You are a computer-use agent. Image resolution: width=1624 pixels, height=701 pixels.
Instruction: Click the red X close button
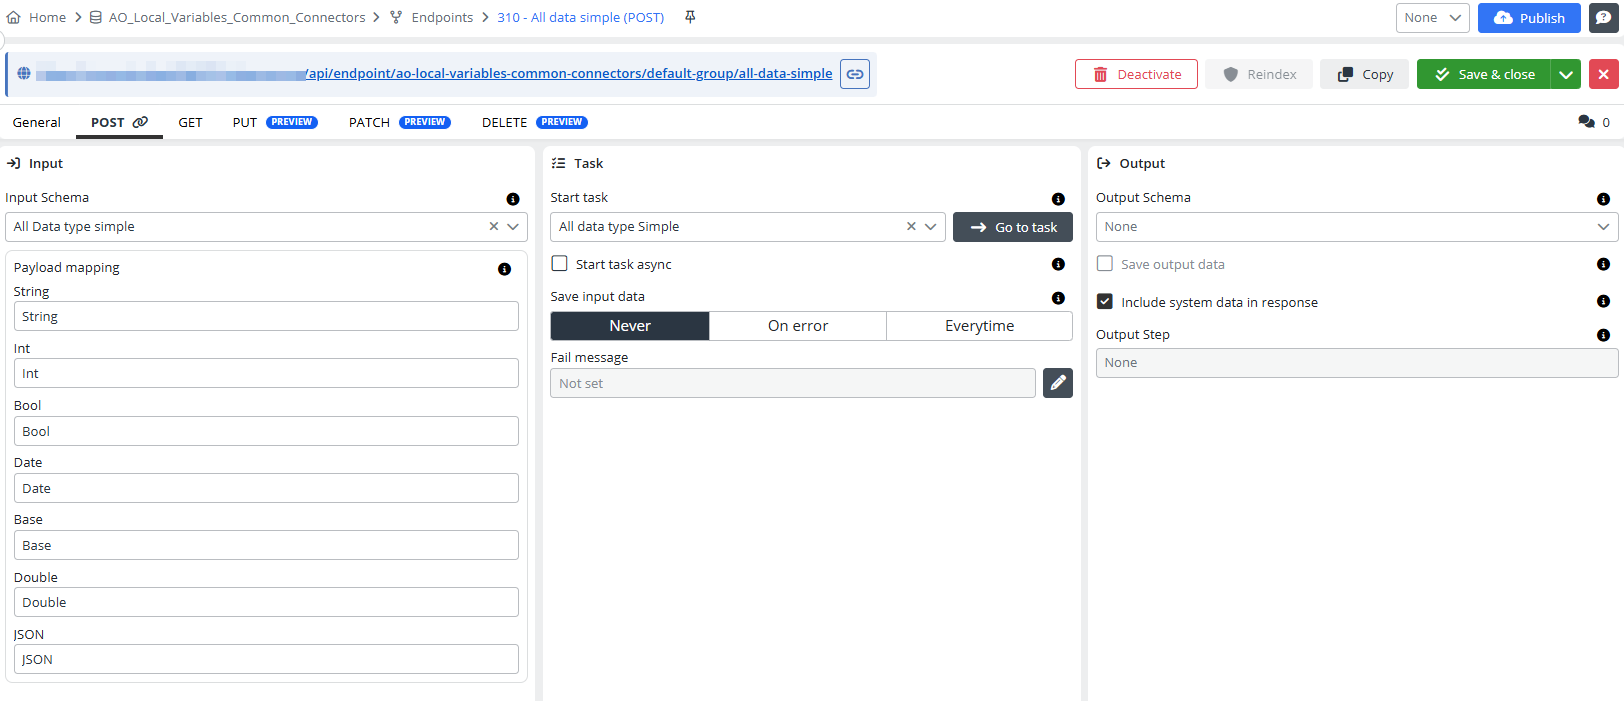pos(1603,74)
